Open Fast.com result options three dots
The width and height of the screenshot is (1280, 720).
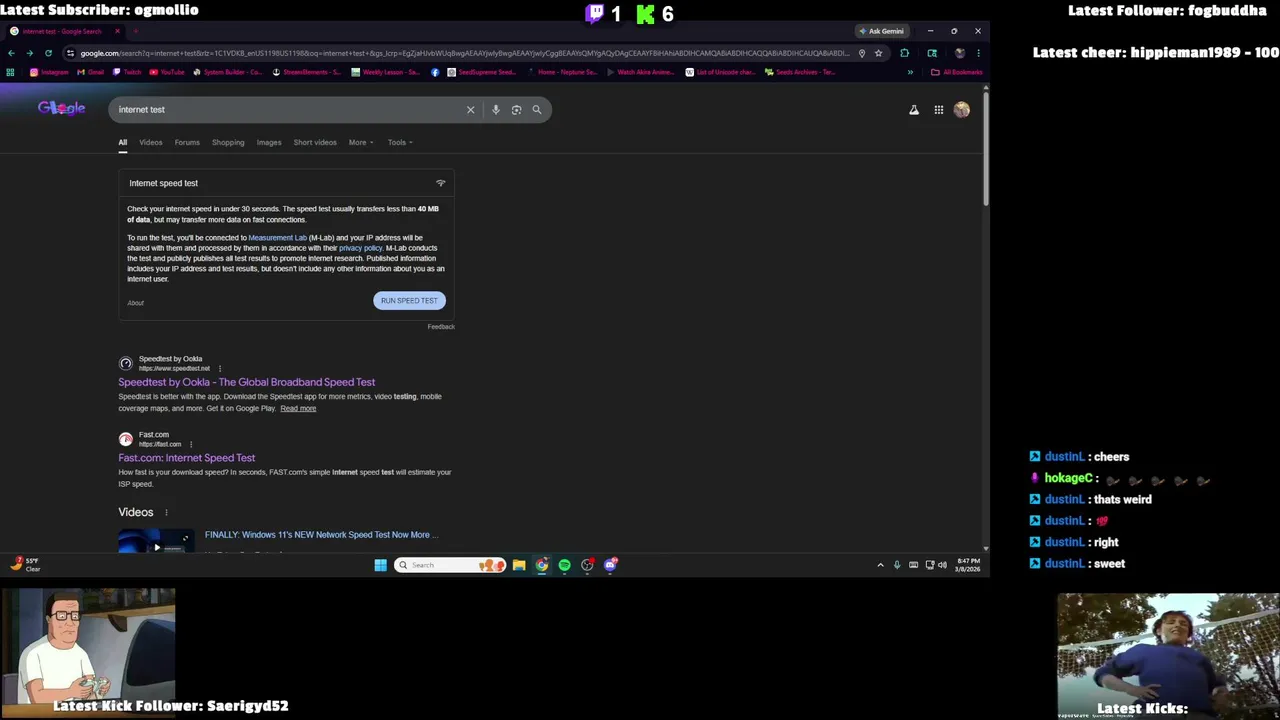click(190, 445)
